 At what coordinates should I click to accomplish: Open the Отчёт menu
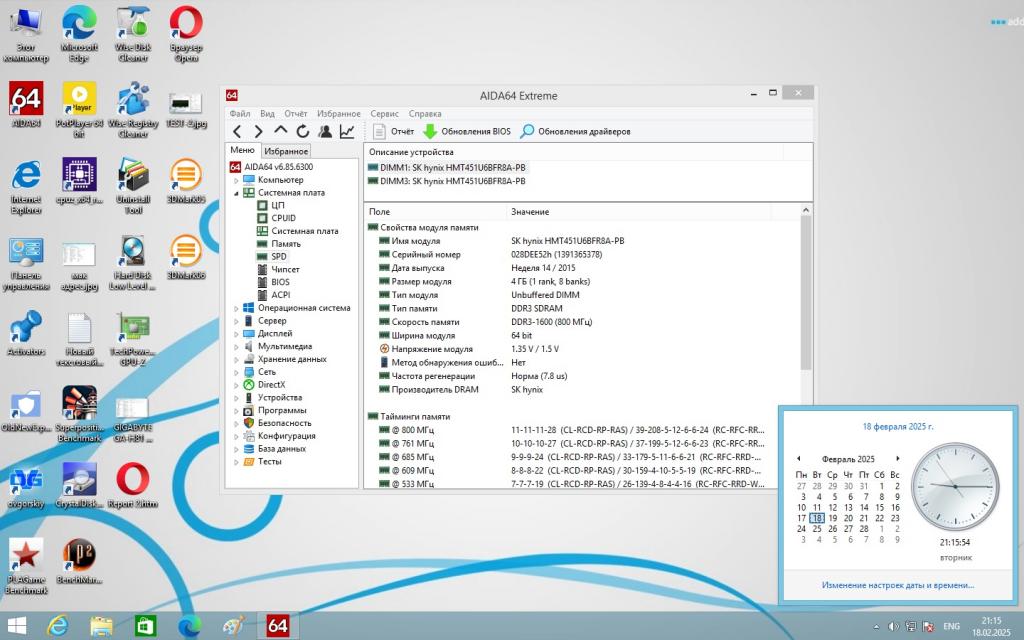point(295,114)
